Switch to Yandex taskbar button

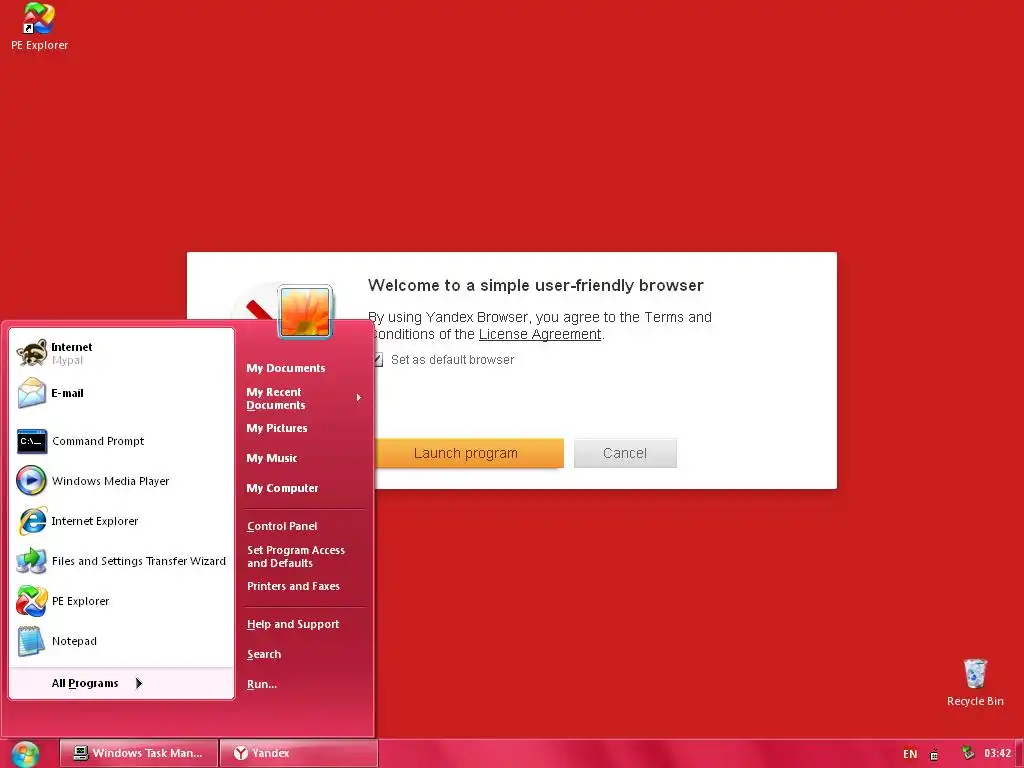point(298,753)
